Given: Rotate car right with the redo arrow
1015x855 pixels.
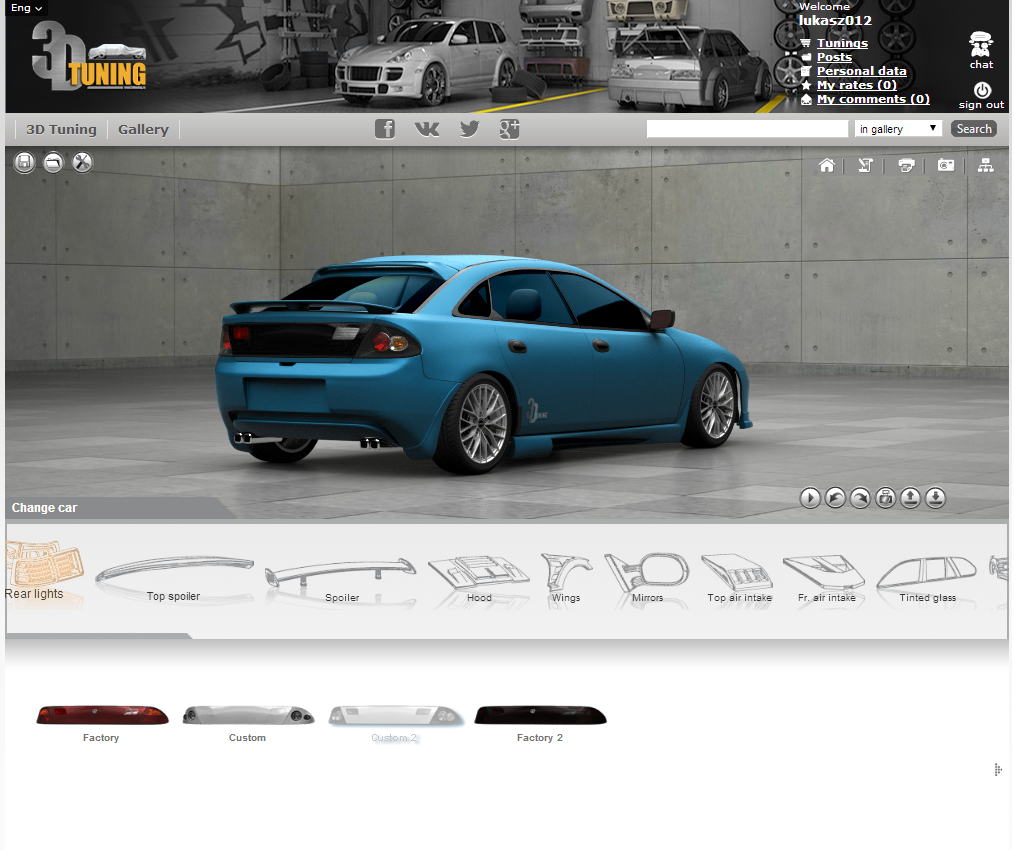Looking at the screenshot, I should point(860,498).
